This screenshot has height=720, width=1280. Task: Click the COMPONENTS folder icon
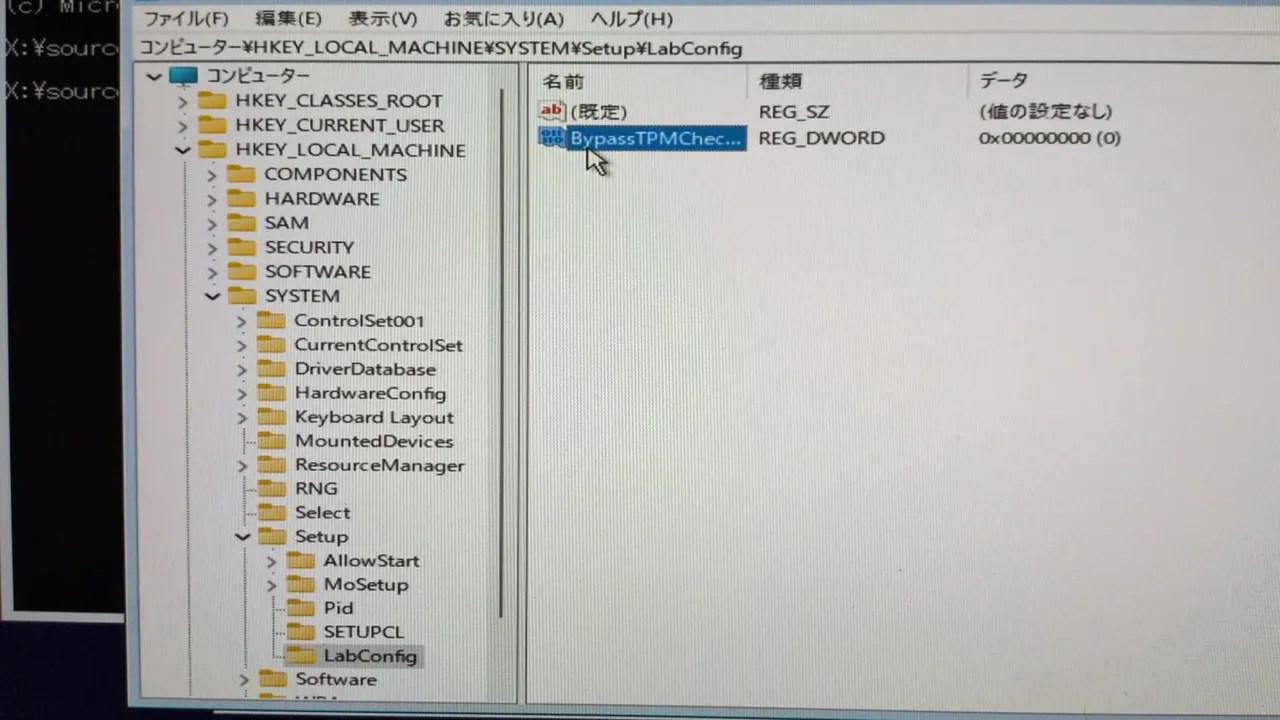(241, 174)
